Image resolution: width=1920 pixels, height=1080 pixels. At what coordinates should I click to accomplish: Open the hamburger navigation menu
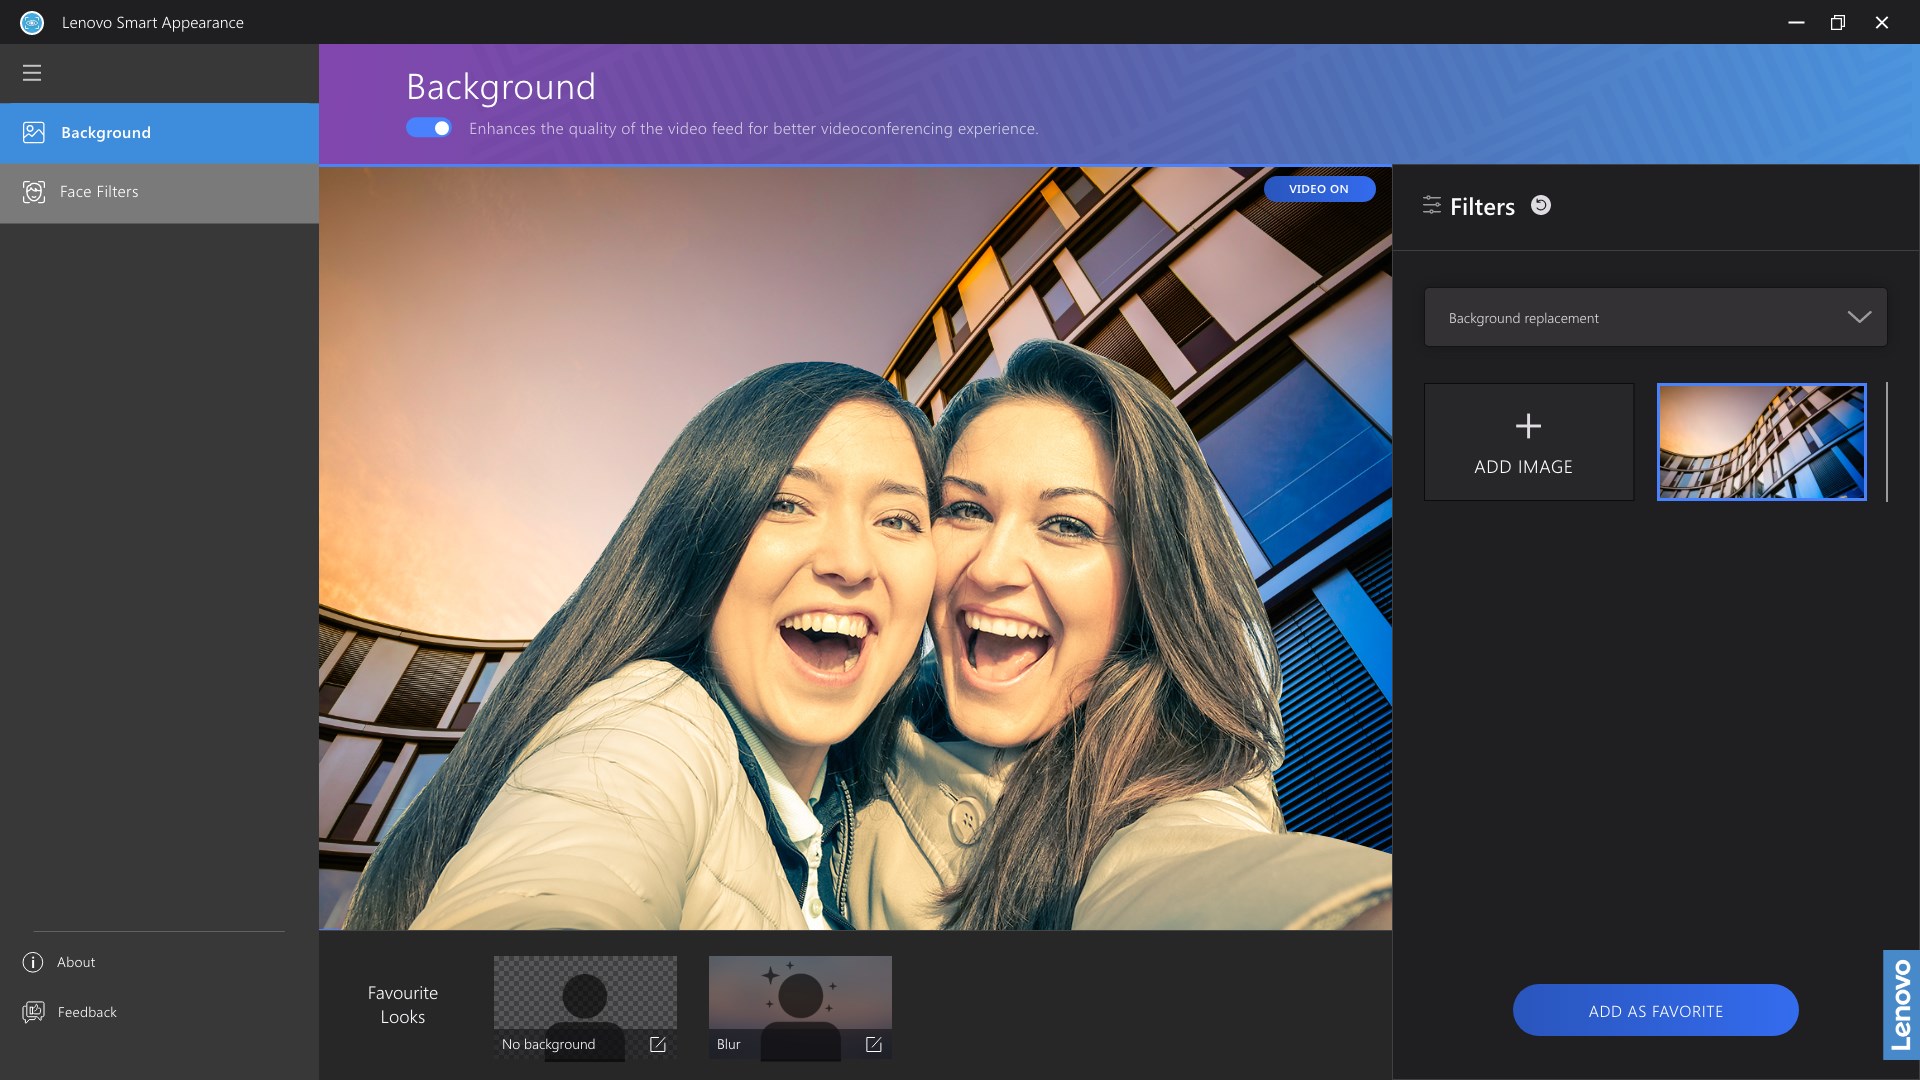coord(32,73)
